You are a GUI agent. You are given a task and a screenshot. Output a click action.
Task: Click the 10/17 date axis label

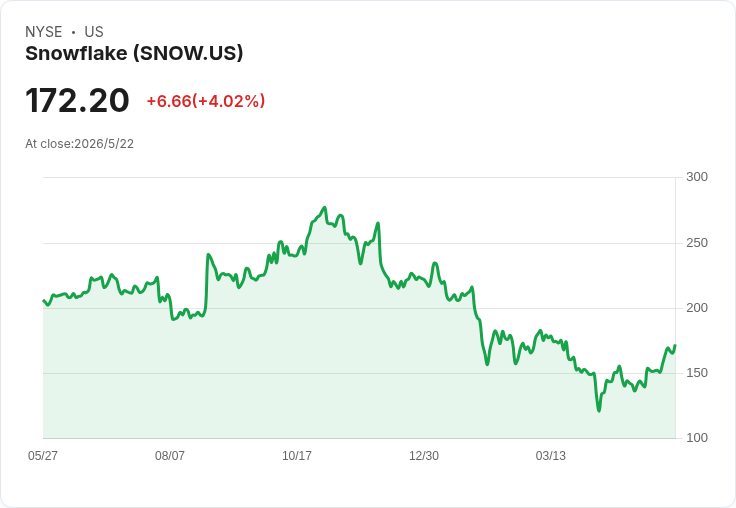[x=297, y=455]
